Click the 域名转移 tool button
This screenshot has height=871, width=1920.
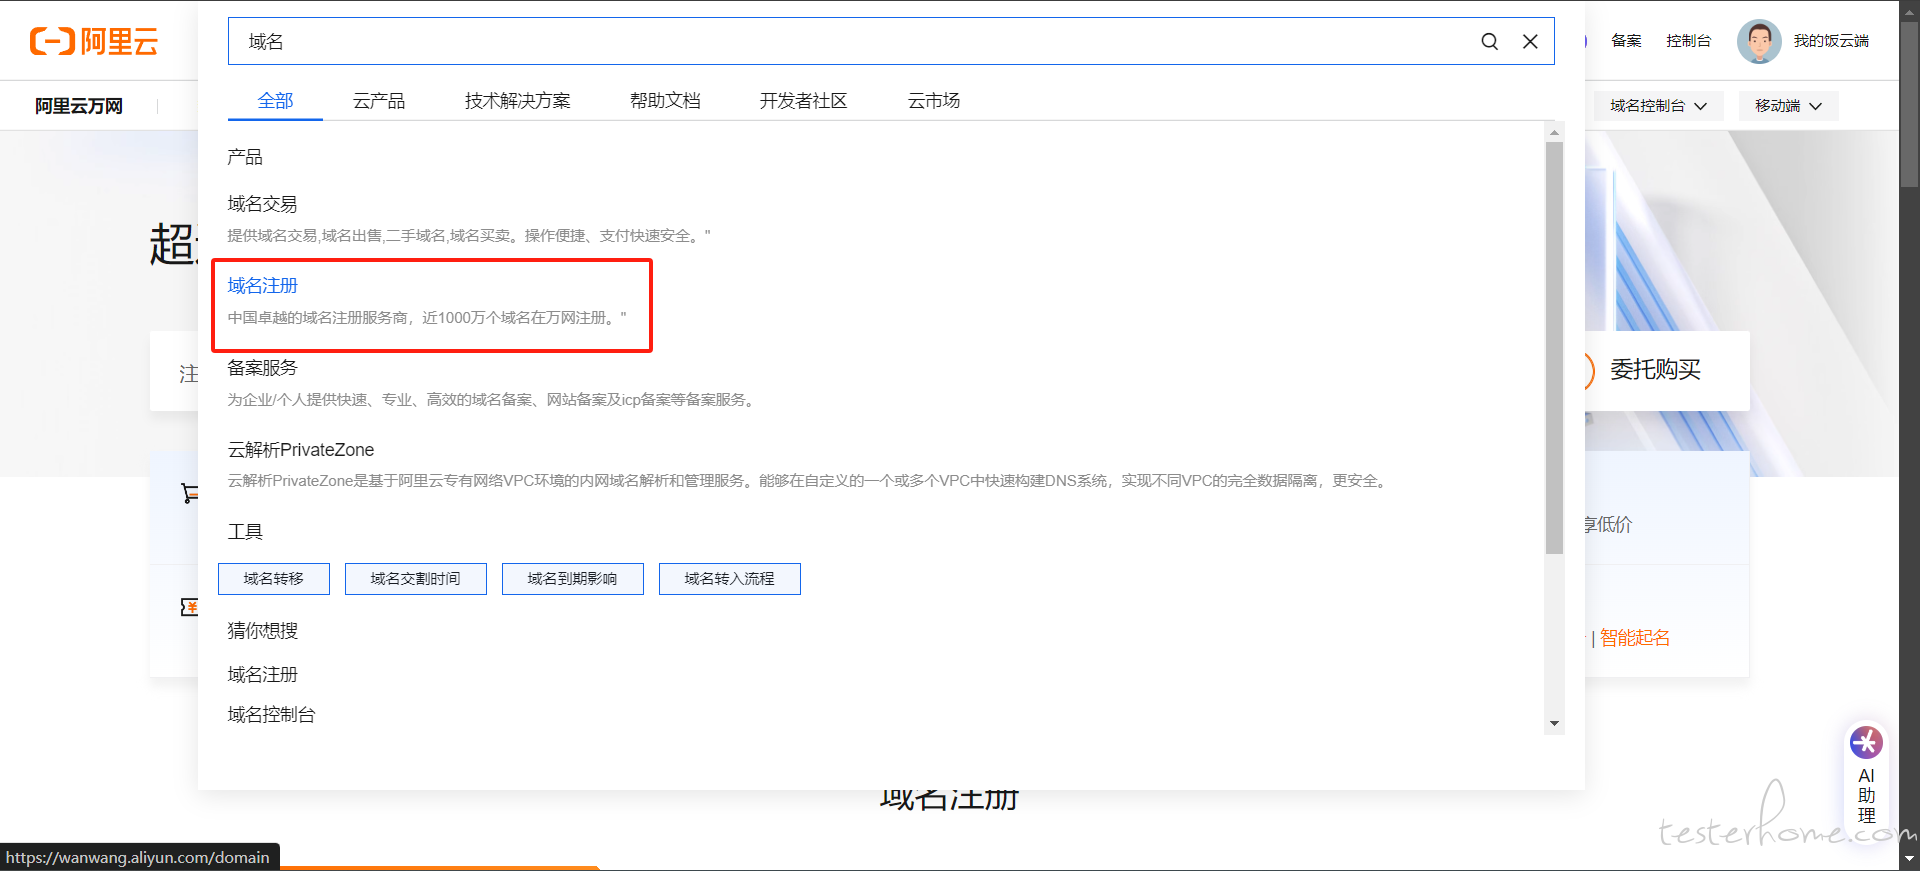(274, 579)
